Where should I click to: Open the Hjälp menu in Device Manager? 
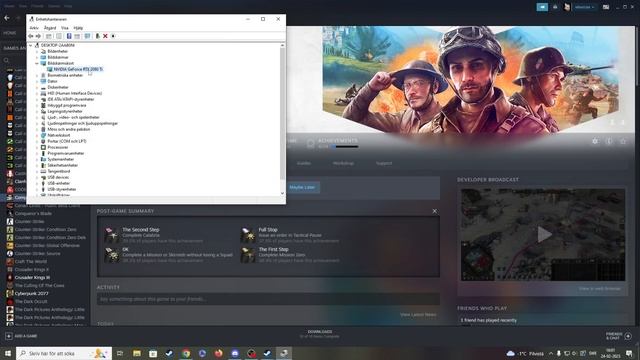point(78,28)
